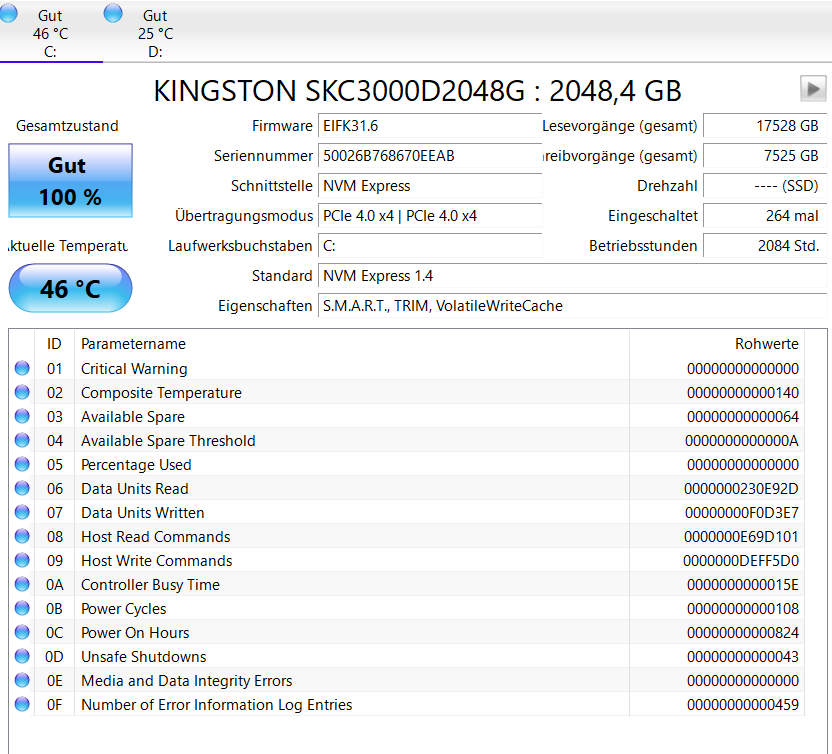
Task: Click the Eigenschaften field S.M.A.R.T., TRIM
Action: pyautogui.click(x=573, y=306)
